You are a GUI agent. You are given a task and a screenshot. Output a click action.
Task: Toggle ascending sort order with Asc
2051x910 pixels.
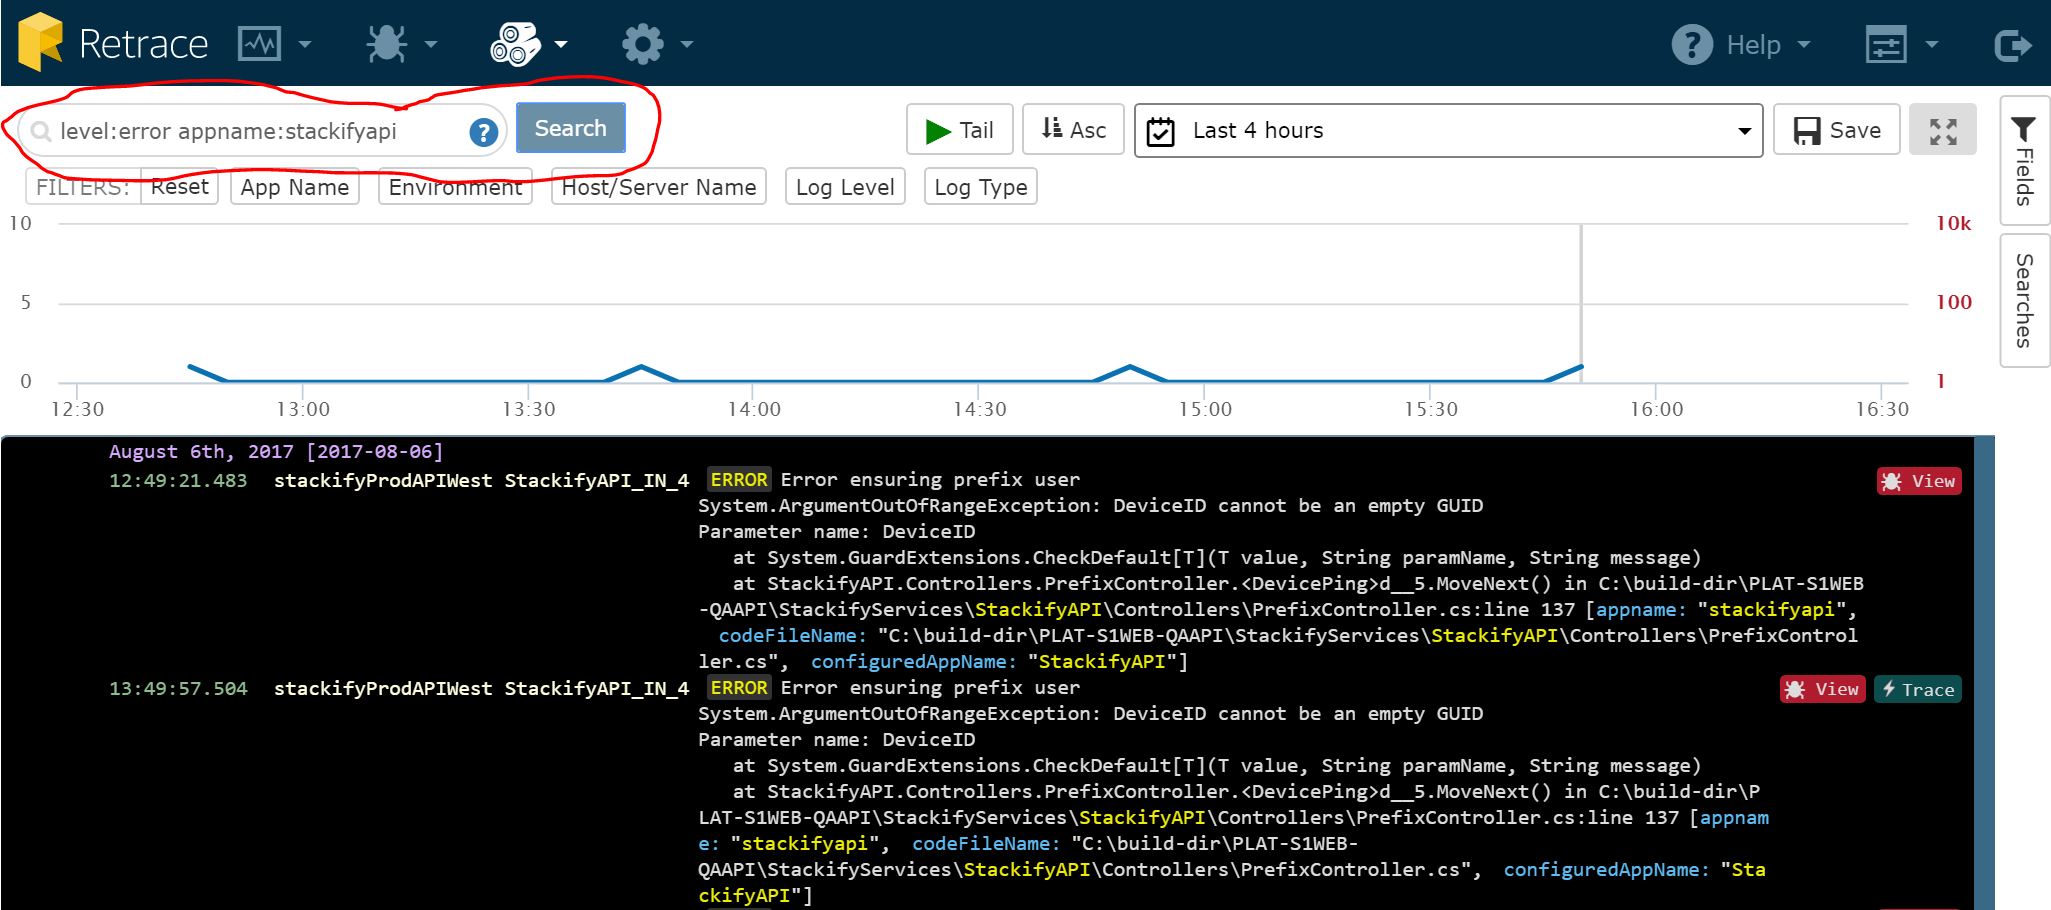coord(1073,129)
